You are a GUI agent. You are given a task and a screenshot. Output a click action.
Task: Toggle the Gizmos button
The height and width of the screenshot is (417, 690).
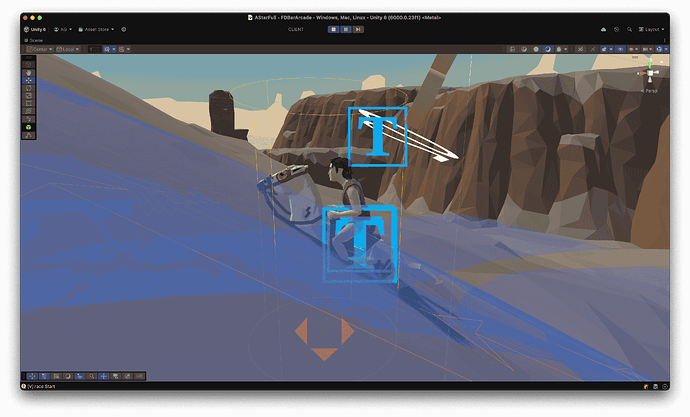659,49
